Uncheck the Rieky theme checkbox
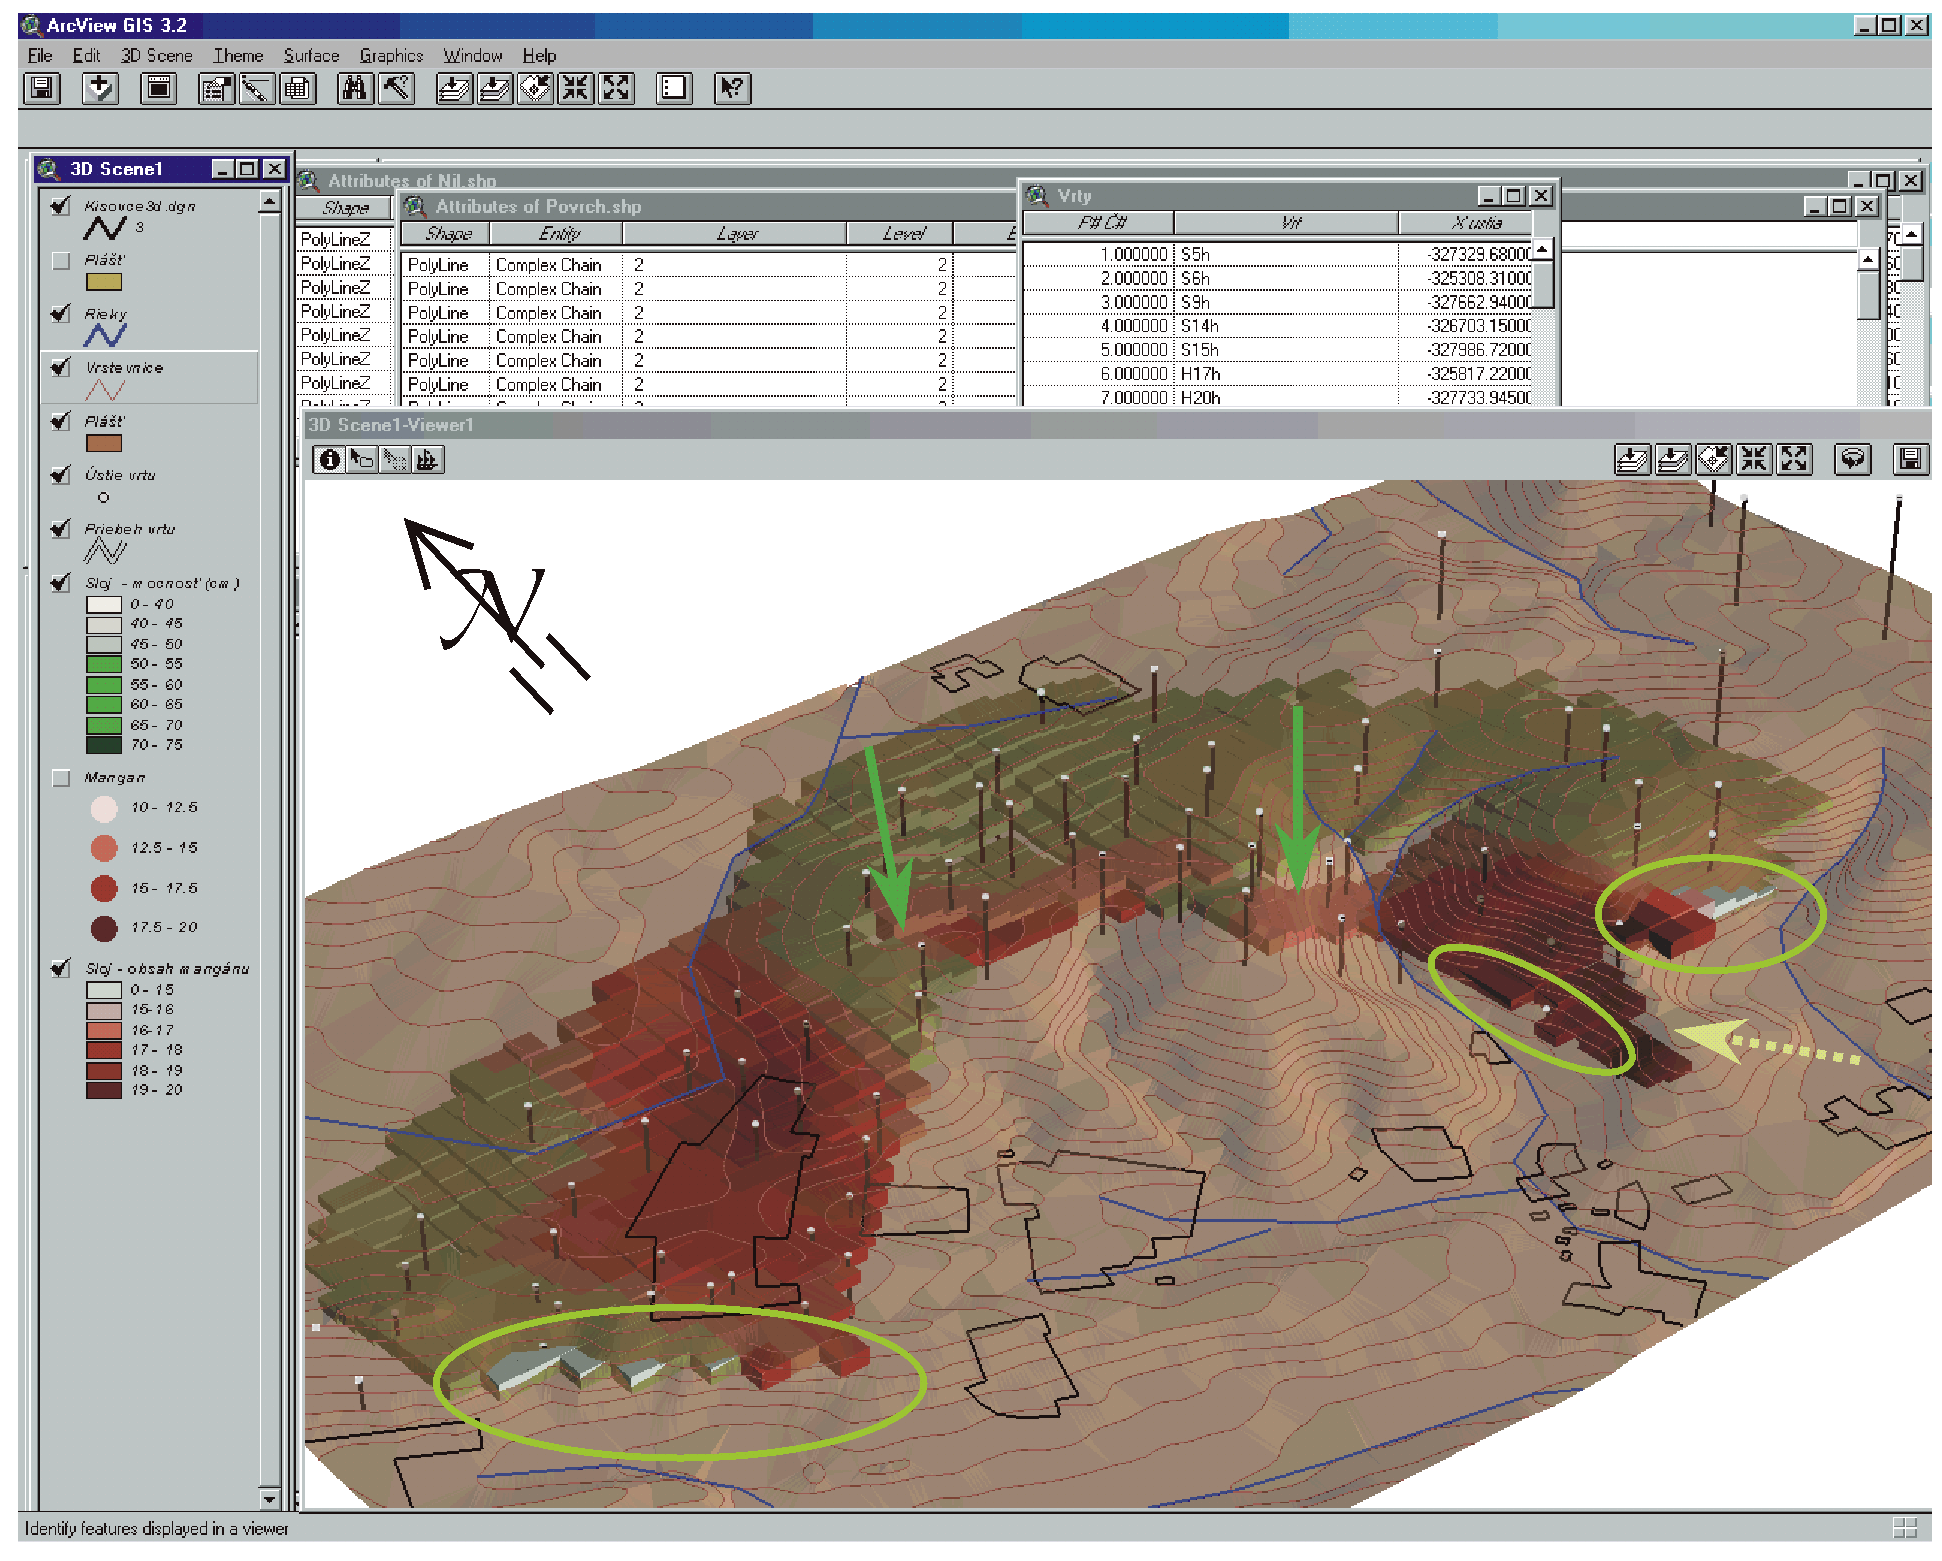1942x1561 pixels. coord(61,313)
